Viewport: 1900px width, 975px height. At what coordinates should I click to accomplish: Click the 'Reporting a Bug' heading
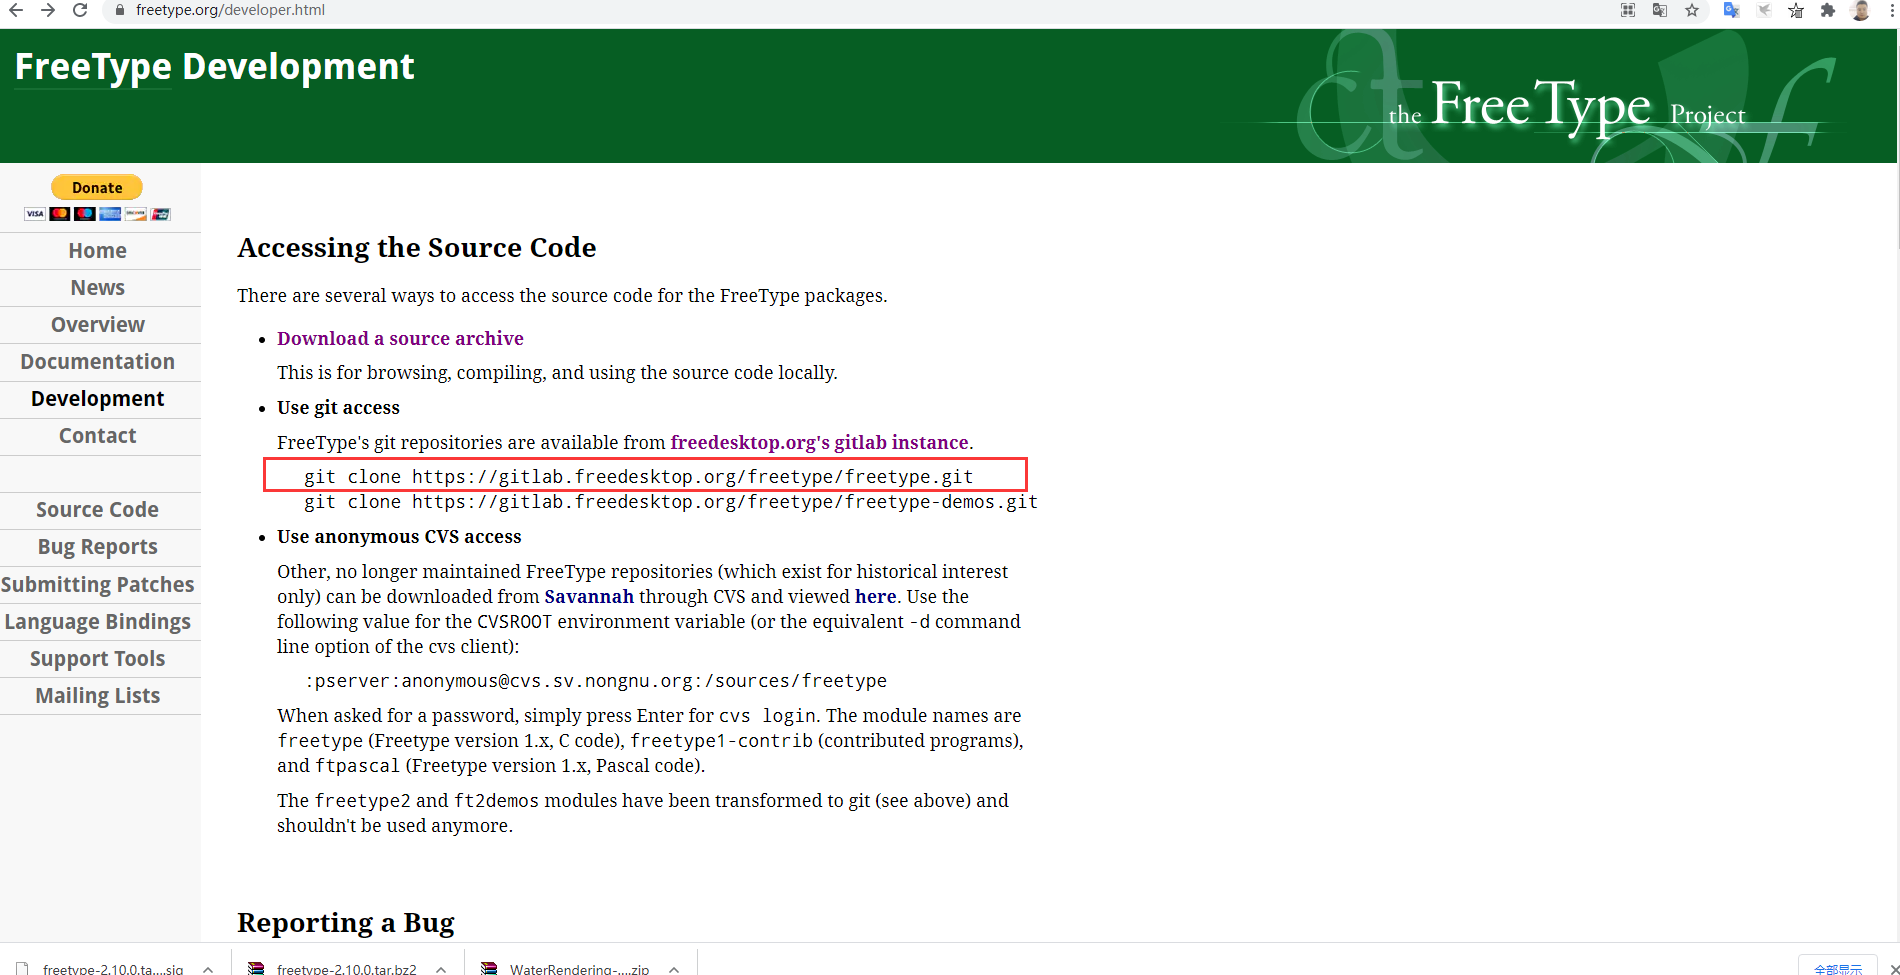click(346, 923)
